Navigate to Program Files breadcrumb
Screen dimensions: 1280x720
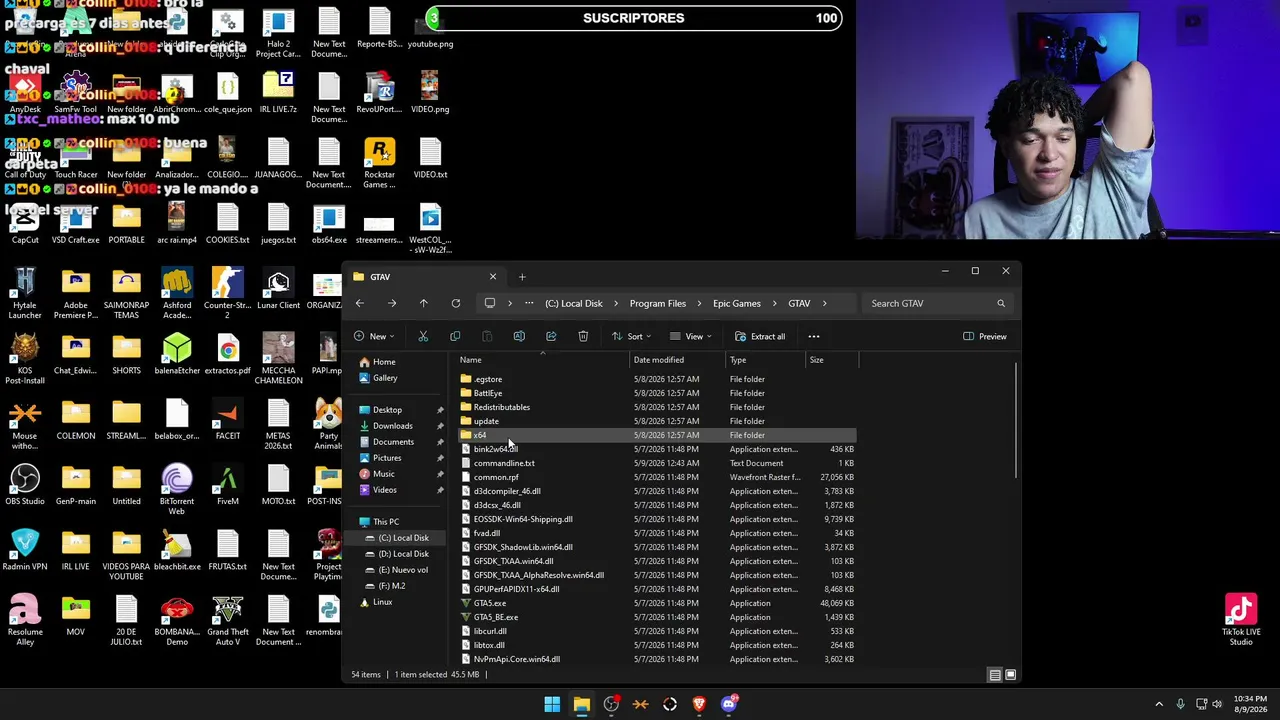[658, 303]
